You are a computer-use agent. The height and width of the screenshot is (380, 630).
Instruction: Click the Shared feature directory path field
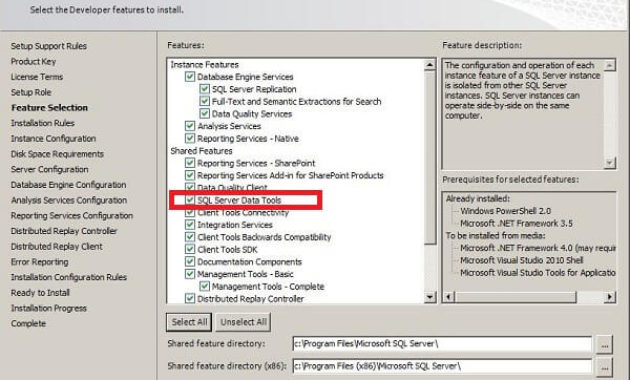click(x=442, y=344)
